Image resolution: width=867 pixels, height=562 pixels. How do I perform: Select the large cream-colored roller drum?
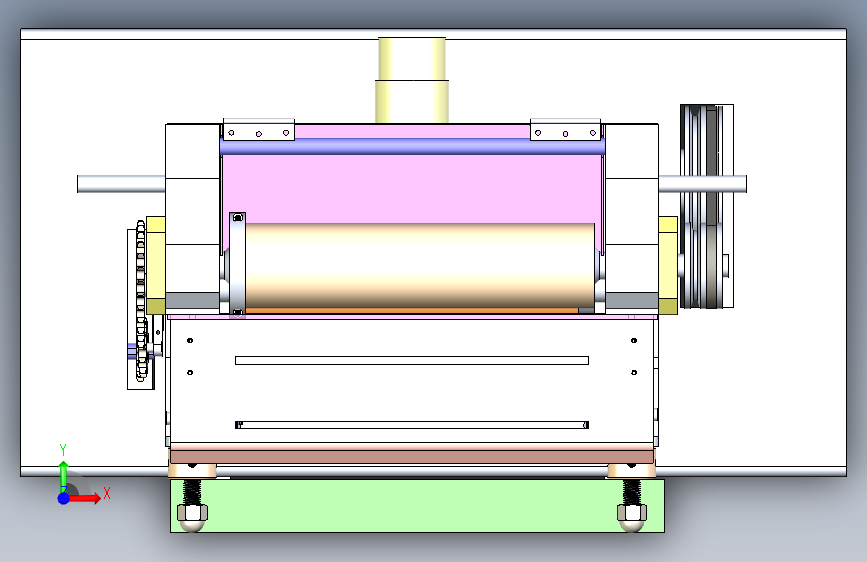pyautogui.click(x=420, y=266)
